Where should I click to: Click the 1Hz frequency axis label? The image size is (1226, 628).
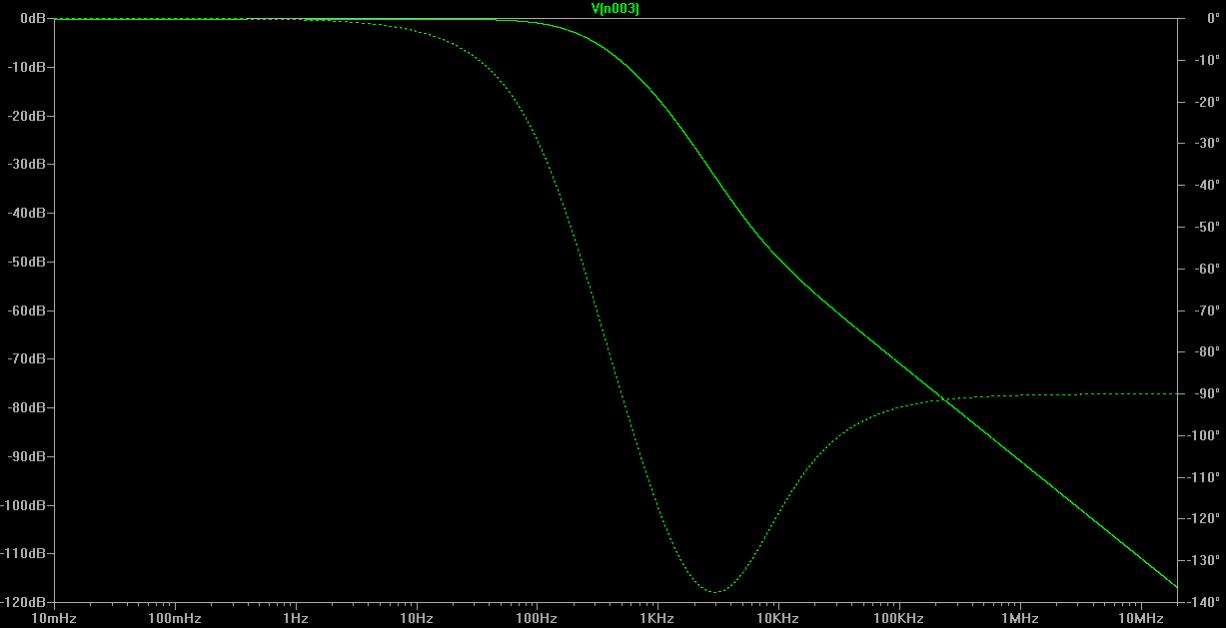point(295,619)
